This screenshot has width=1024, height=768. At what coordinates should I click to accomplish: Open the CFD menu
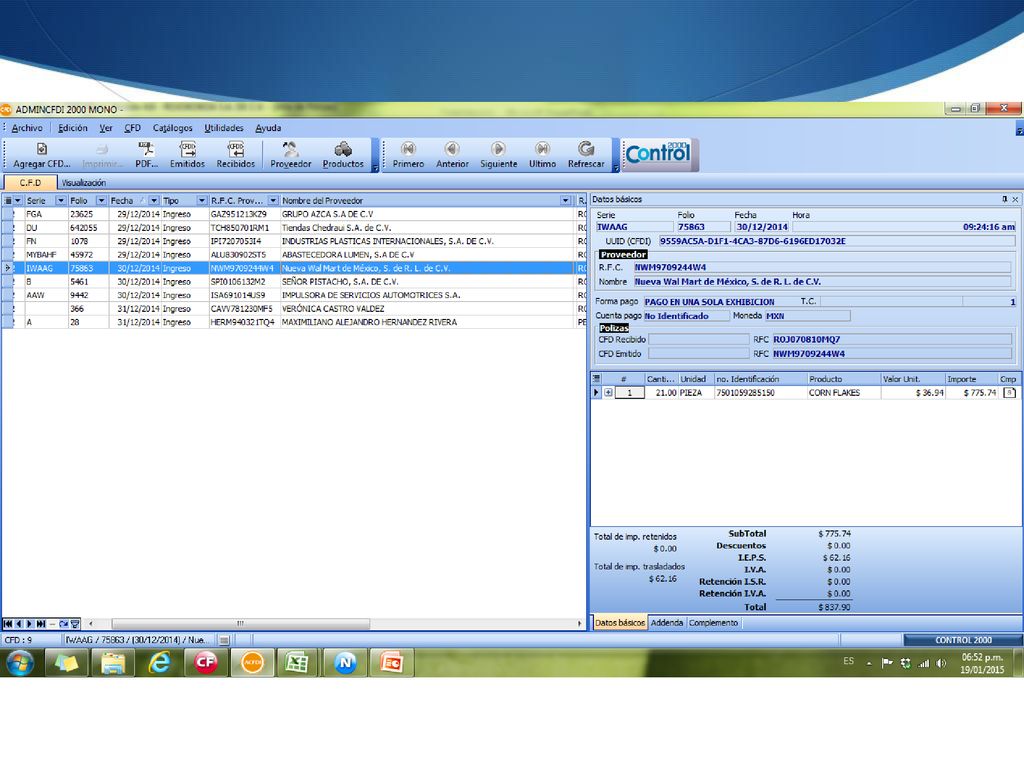click(133, 128)
